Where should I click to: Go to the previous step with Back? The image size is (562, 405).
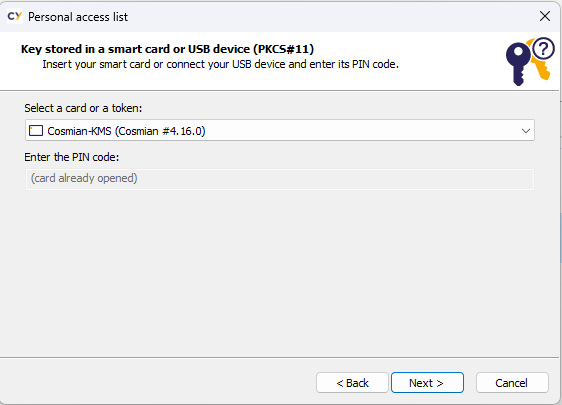[352, 383]
